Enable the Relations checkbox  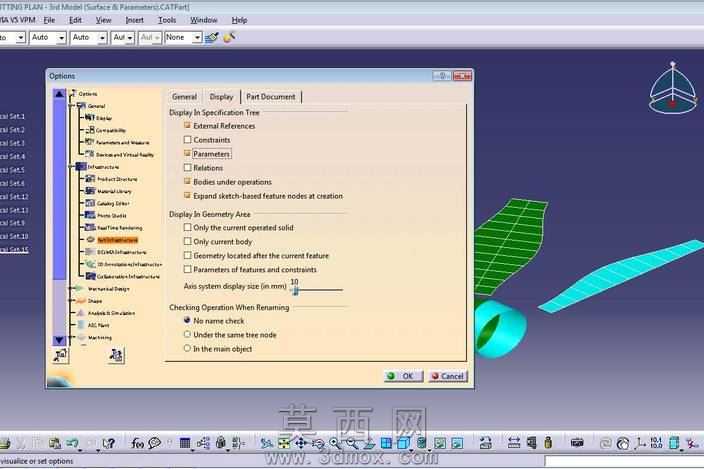point(188,167)
